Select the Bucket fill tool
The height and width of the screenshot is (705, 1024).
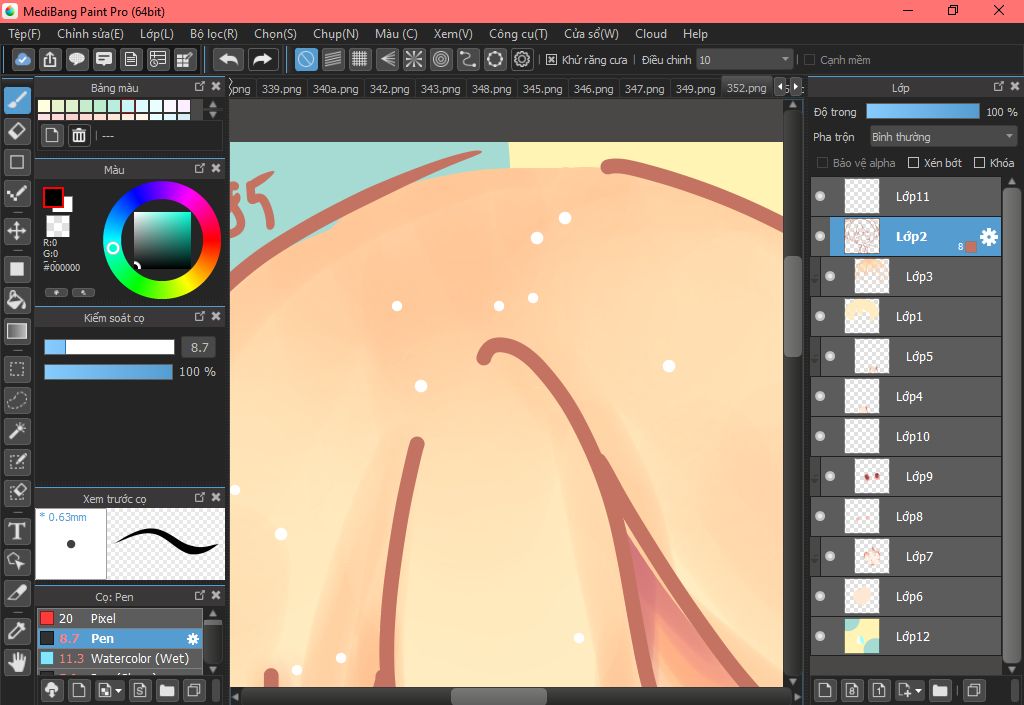17,300
